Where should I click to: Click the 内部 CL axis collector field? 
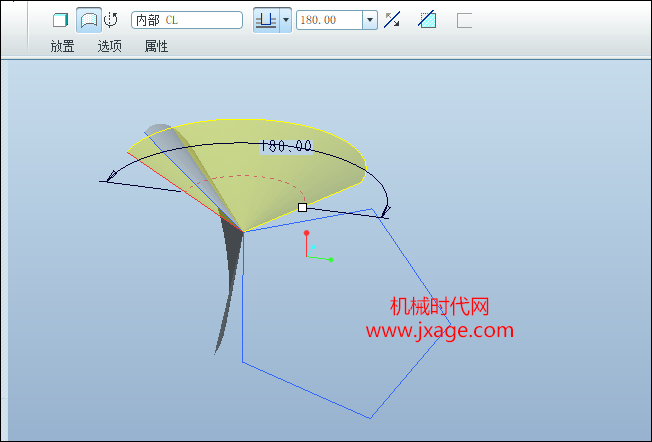coord(187,20)
